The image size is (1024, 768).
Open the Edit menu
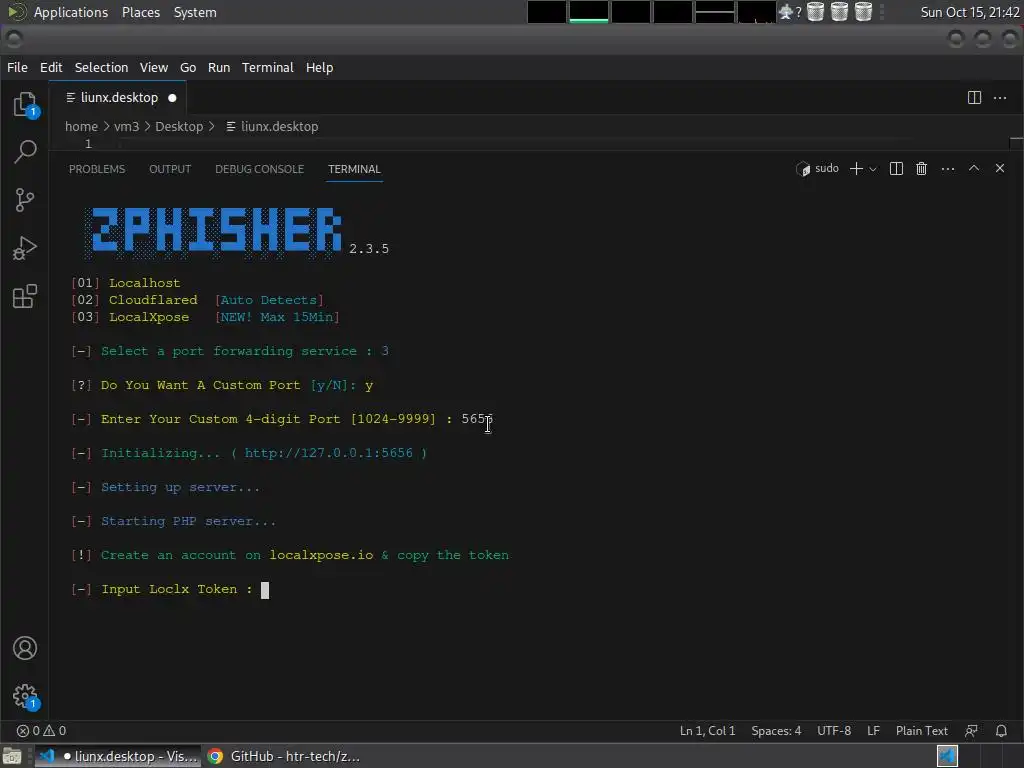coord(51,67)
